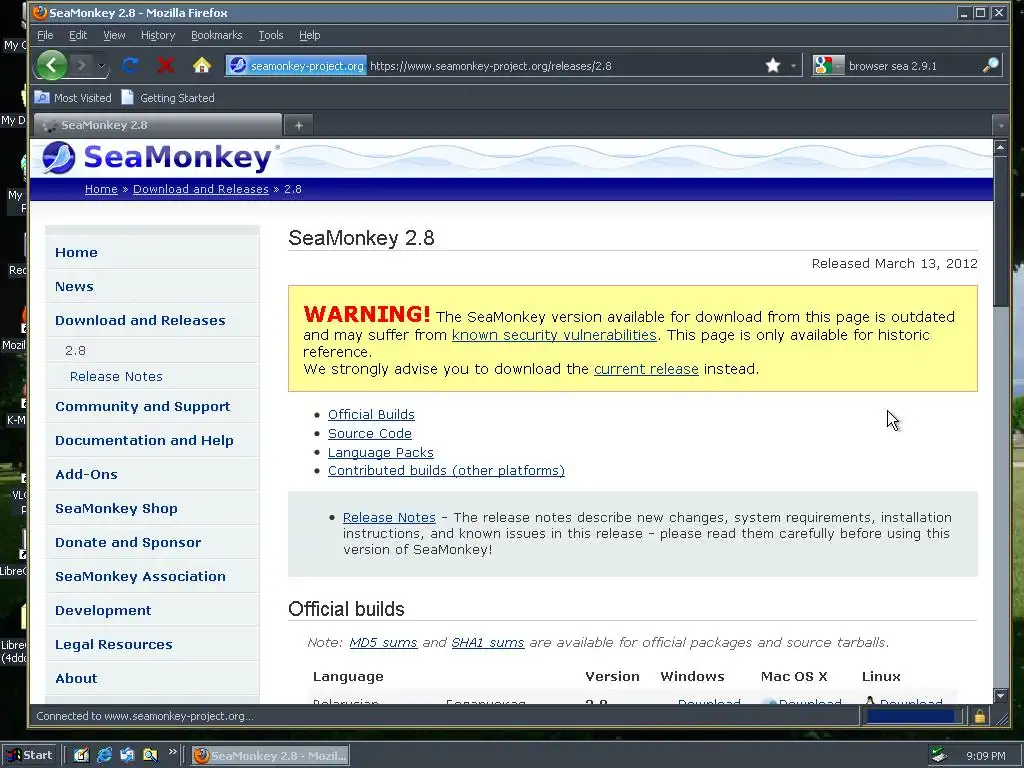Click the Home breadcrumb link
Image resolution: width=1024 pixels, height=768 pixels.
point(101,189)
